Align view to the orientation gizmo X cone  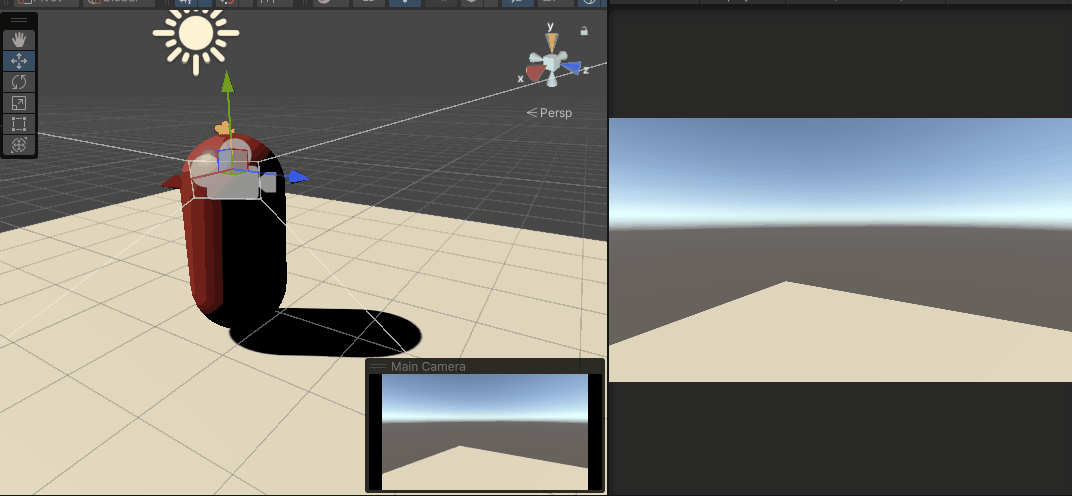535,73
